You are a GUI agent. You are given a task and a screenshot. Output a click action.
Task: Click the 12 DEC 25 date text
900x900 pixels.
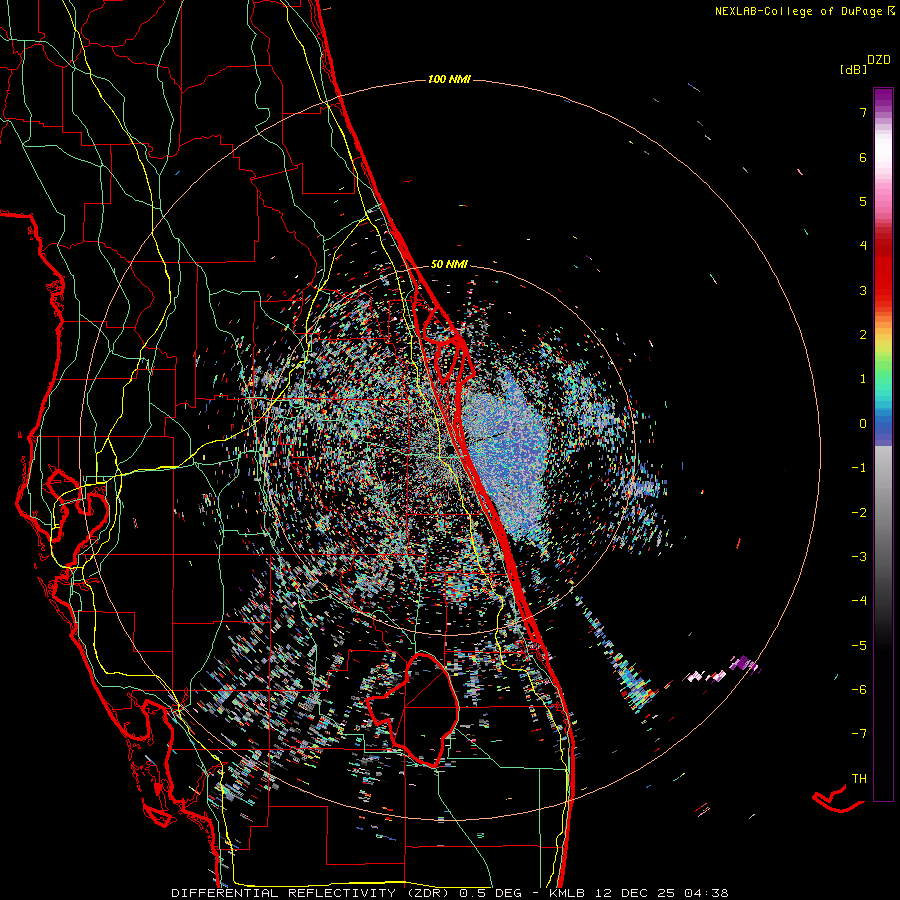(x=634, y=893)
